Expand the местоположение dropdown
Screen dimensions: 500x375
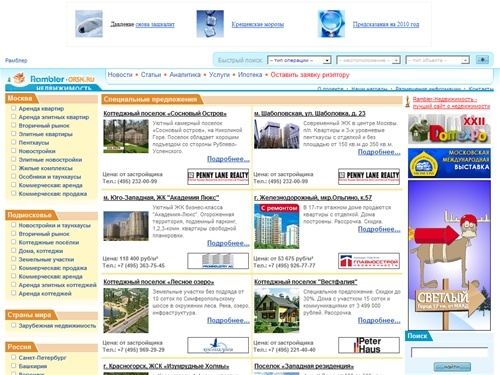[x=368, y=60]
